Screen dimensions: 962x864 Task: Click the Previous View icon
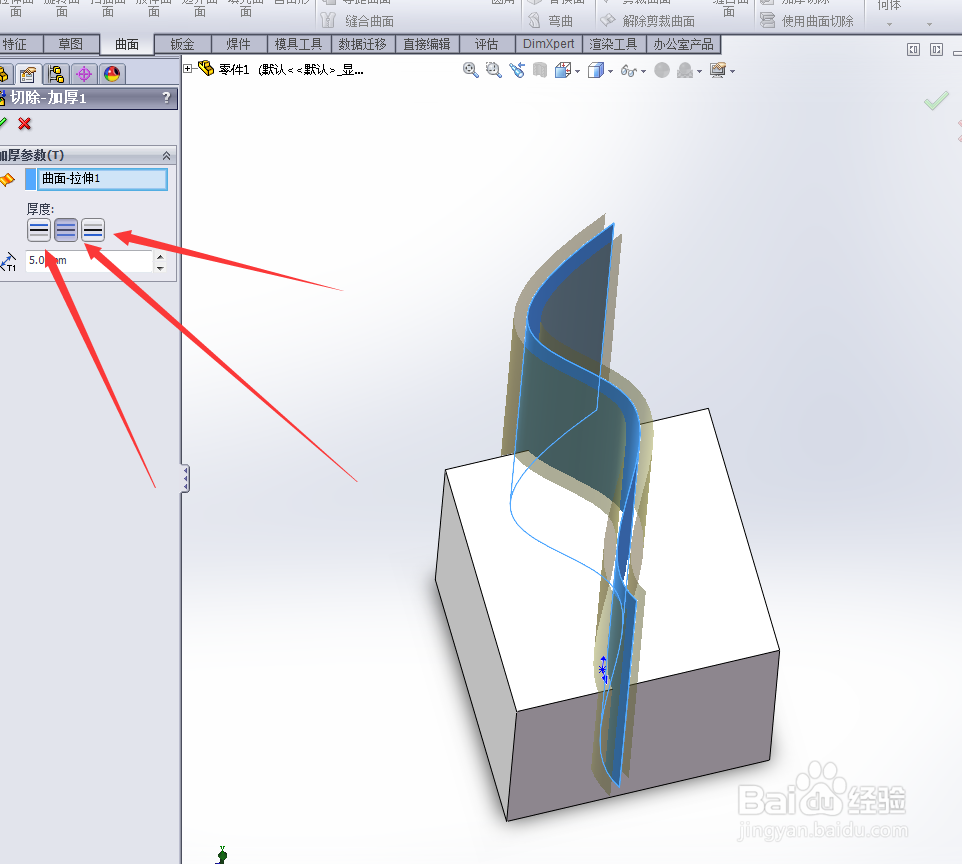click(517, 71)
